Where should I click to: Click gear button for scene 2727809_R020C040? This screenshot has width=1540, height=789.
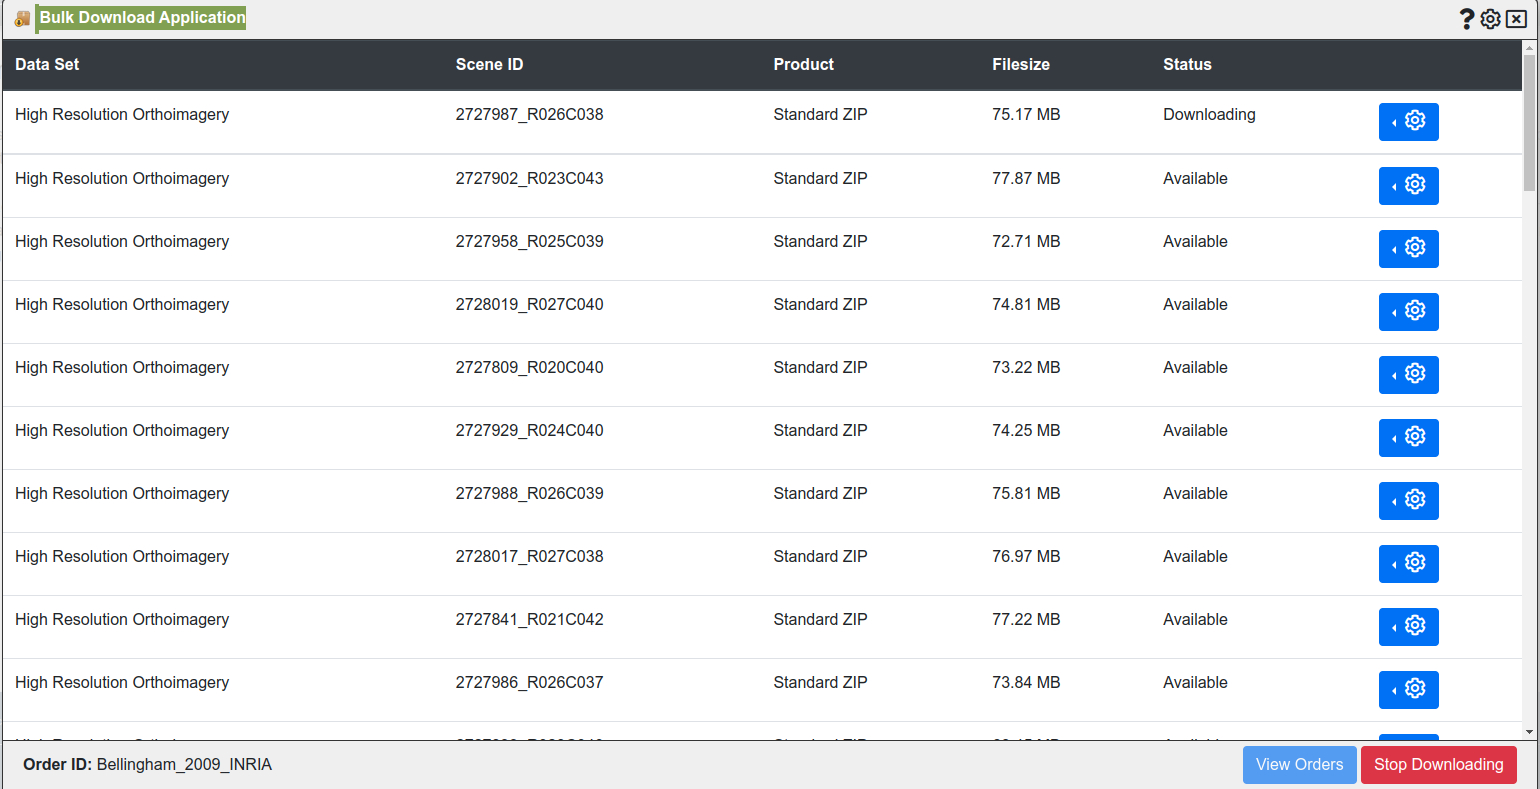(1408, 375)
